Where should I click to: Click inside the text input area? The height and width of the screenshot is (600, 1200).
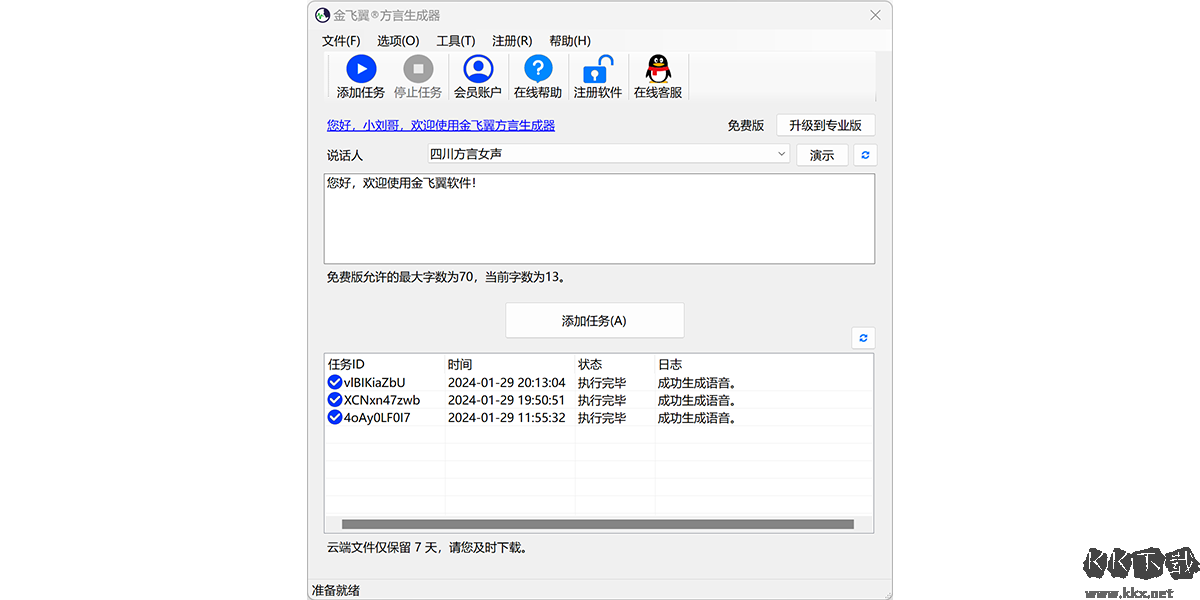599,218
